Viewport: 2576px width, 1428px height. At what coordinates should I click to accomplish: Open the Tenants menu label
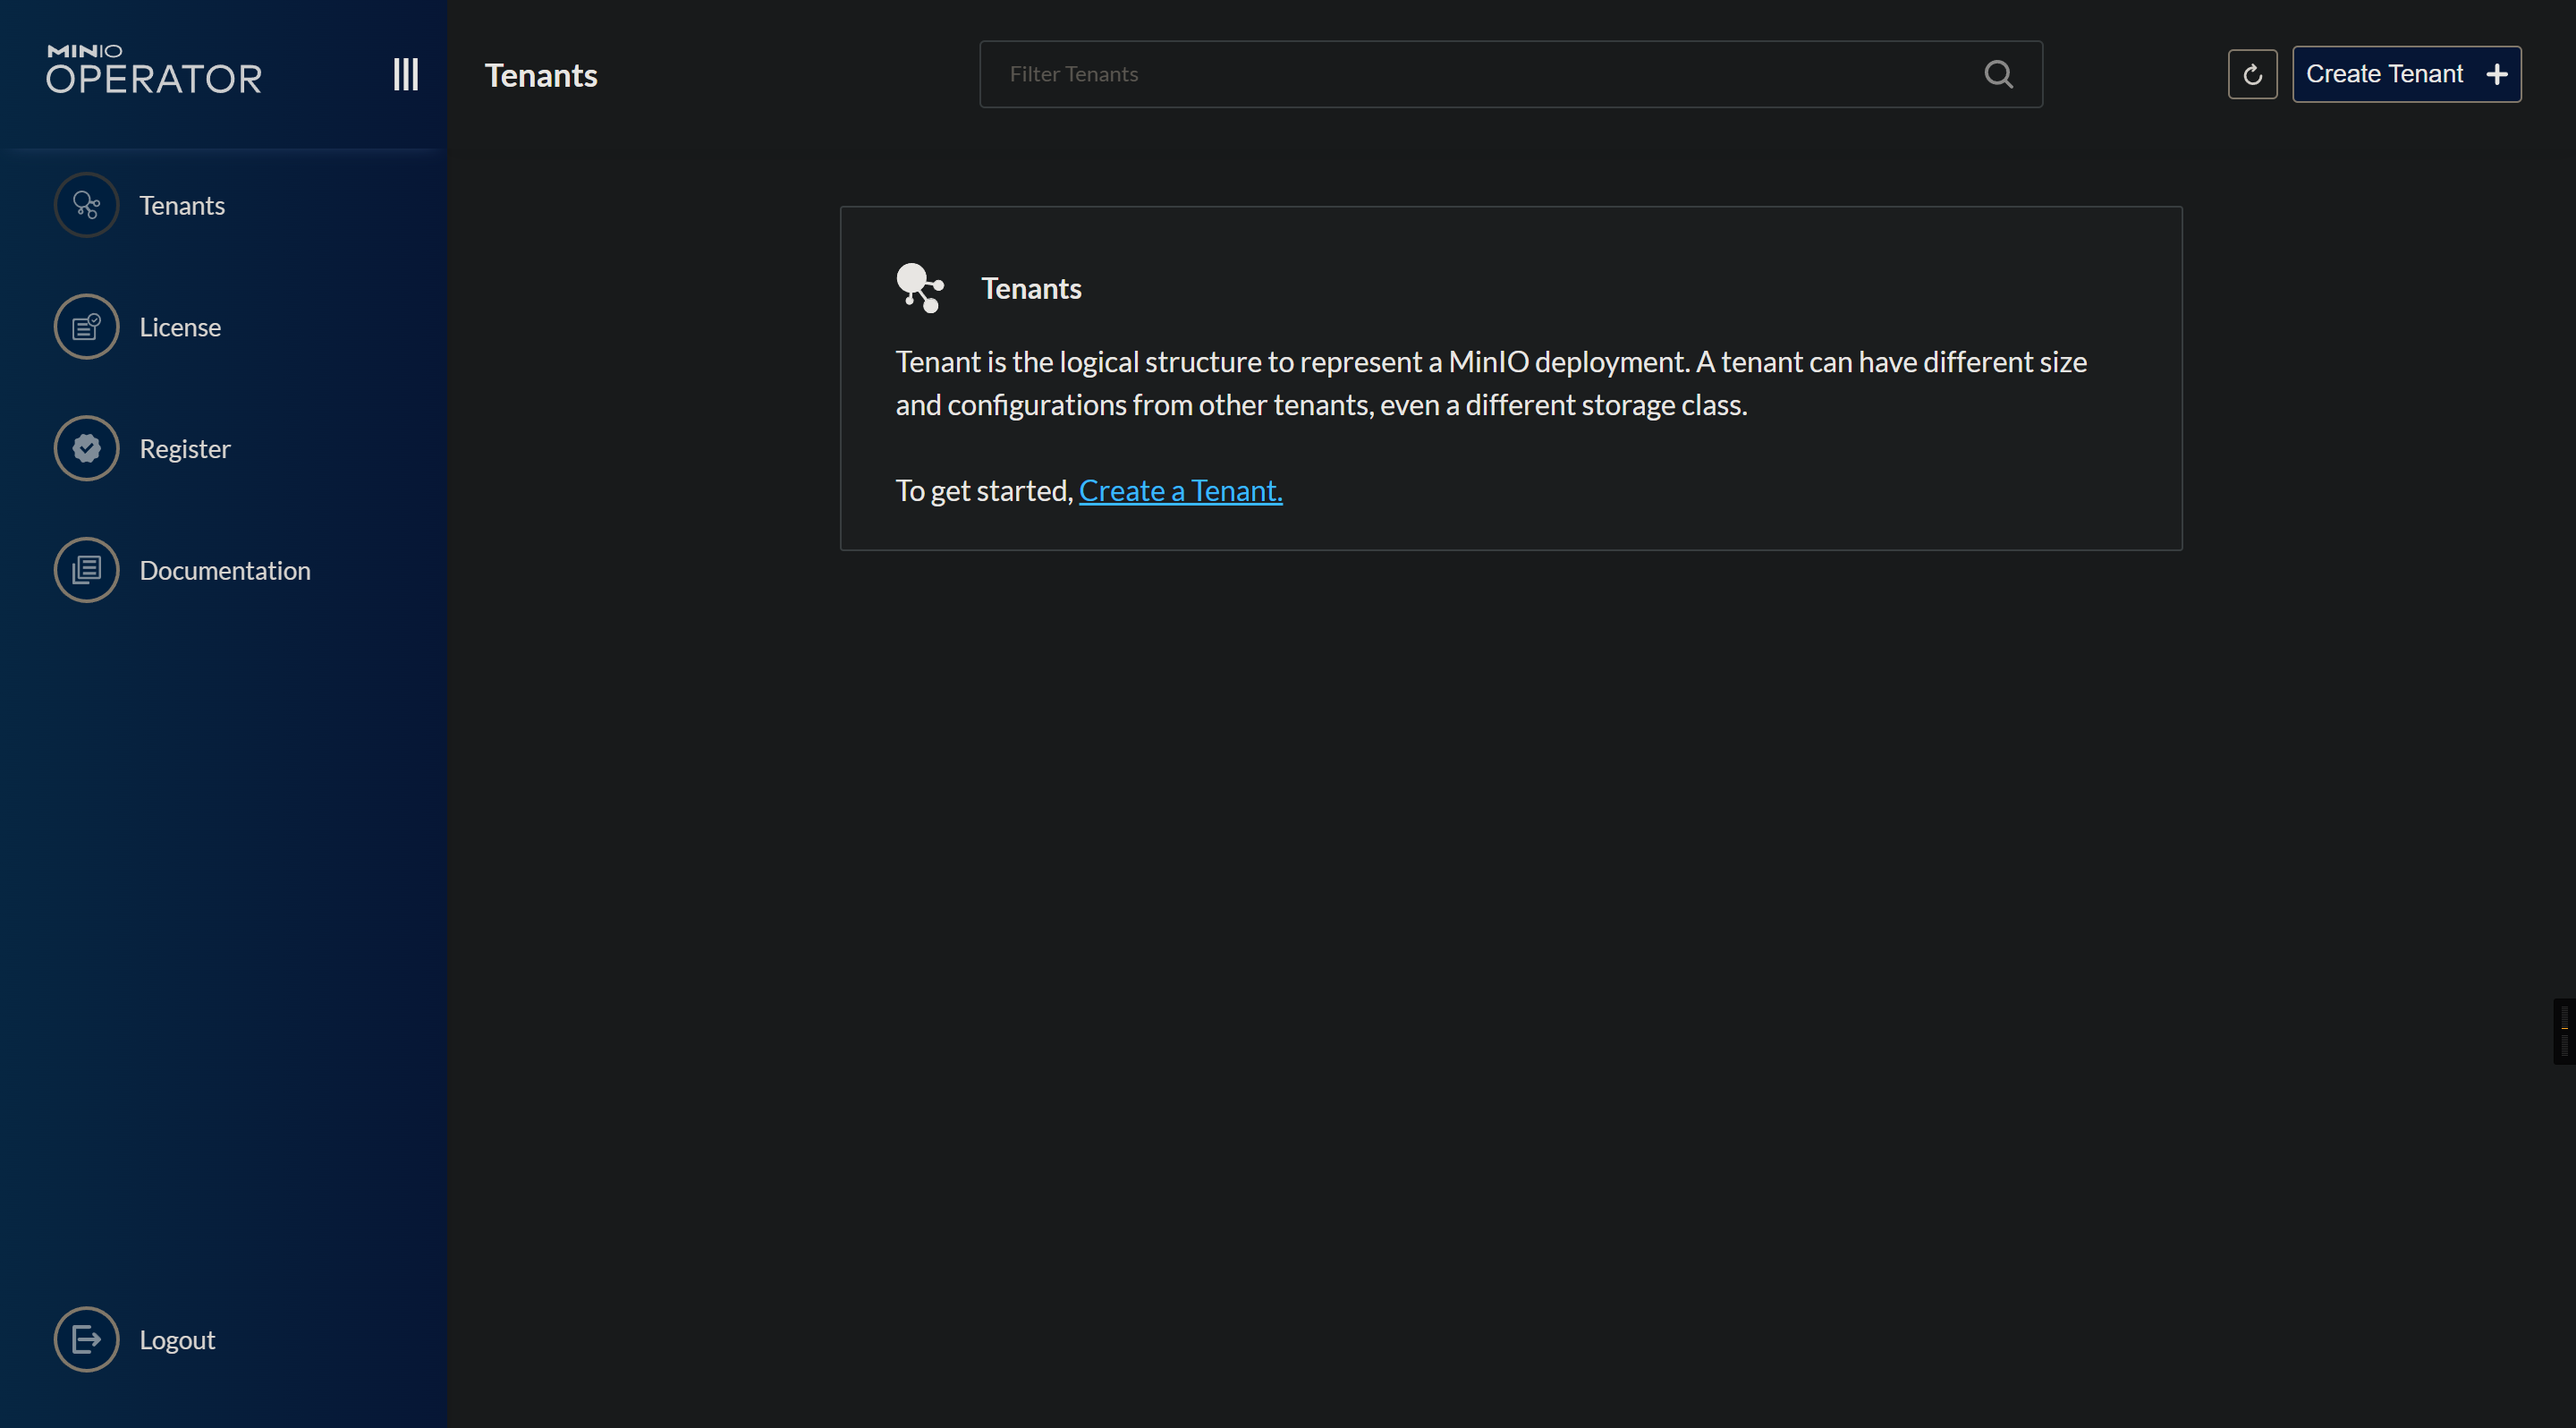click(182, 205)
